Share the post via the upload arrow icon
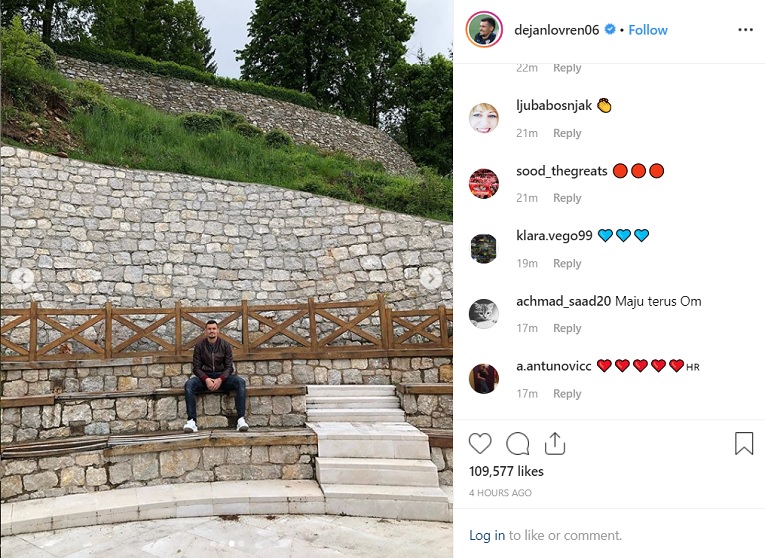The width and height of the screenshot is (765, 558). (555, 443)
